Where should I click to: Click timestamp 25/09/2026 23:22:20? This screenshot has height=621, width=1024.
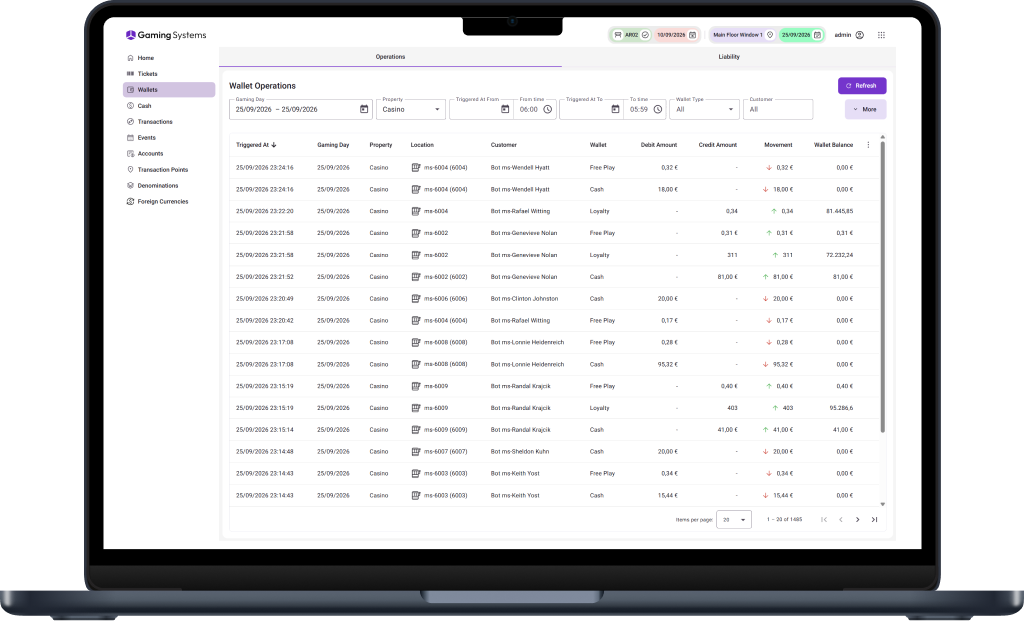pyautogui.click(x=264, y=212)
